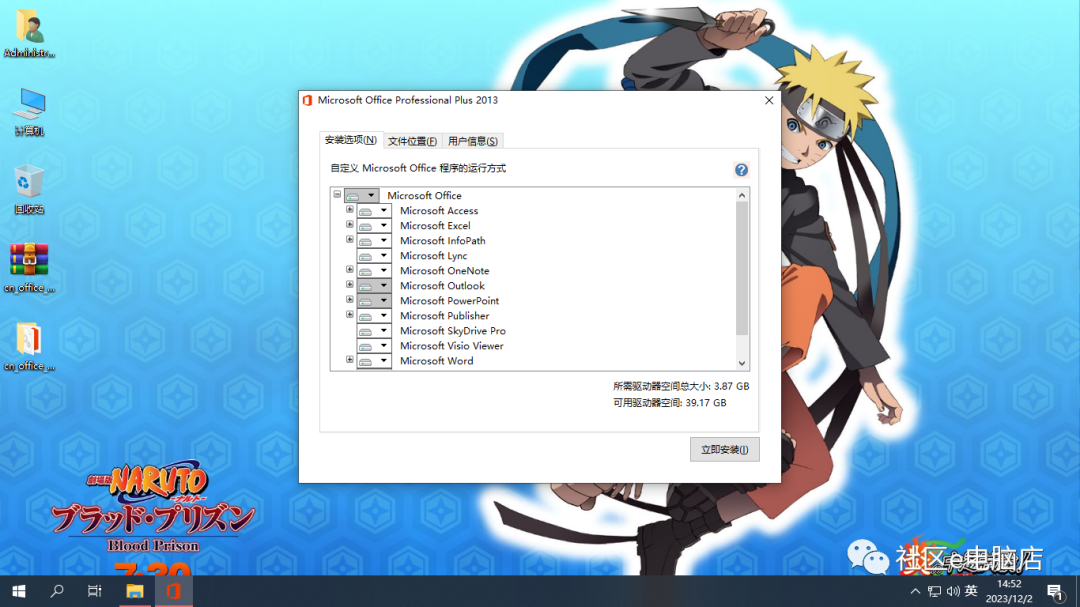Select the Microsoft Visio Viewer label
The height and width of the screenshot is (607, 1080).
click(452, 346)
